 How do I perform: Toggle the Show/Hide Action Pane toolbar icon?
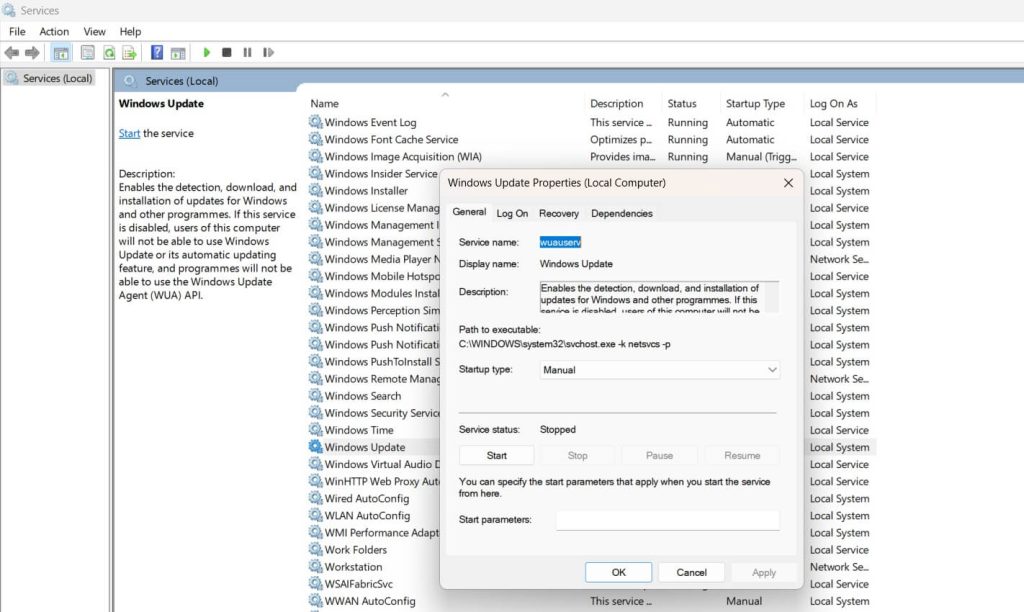click(x=178, y=52)
